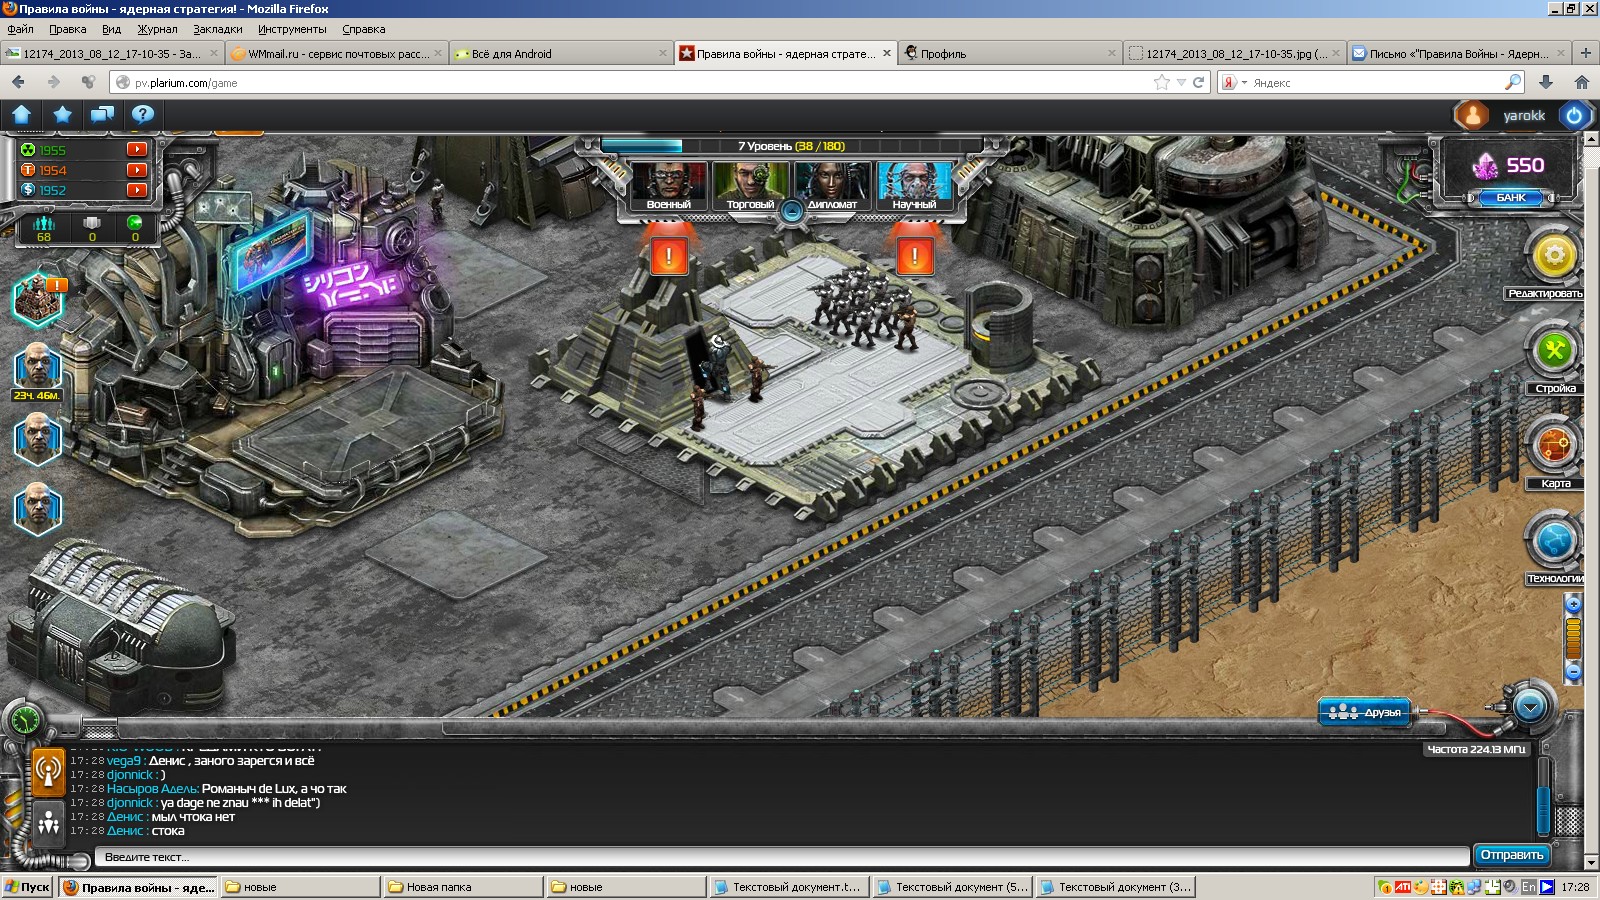Viewport: 1600px width, 900px height.
Task: Click the crystal count 550
Action: pyautogui.click(x=1526, y=165)
